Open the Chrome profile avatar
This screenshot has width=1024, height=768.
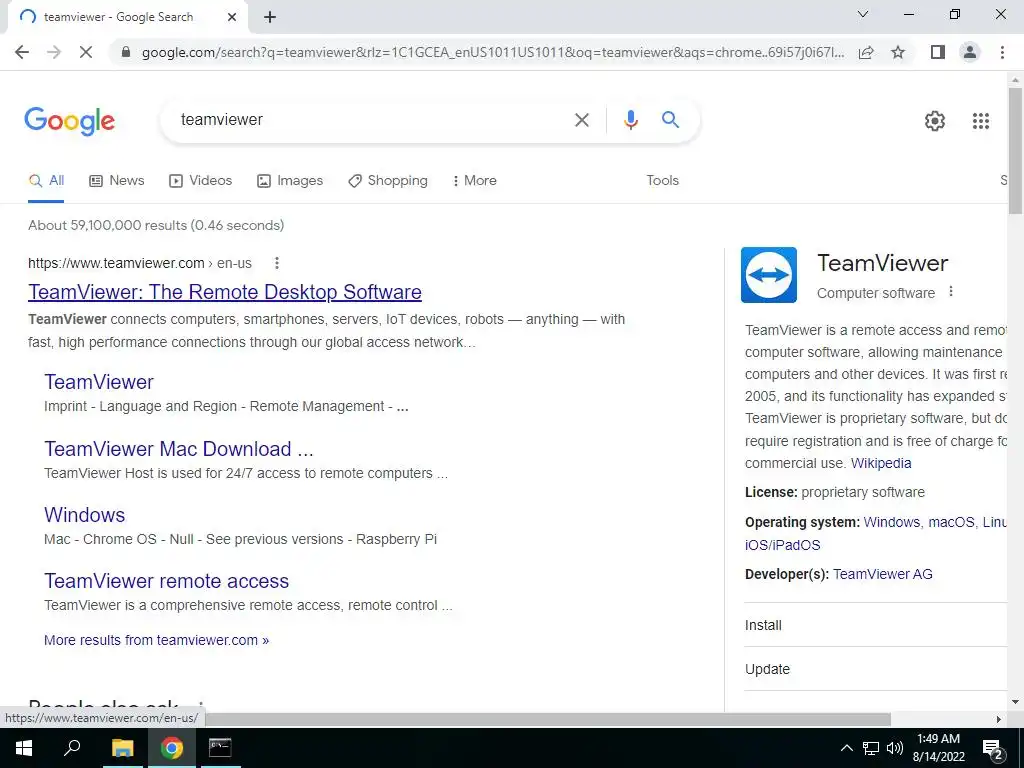(970, 52)
